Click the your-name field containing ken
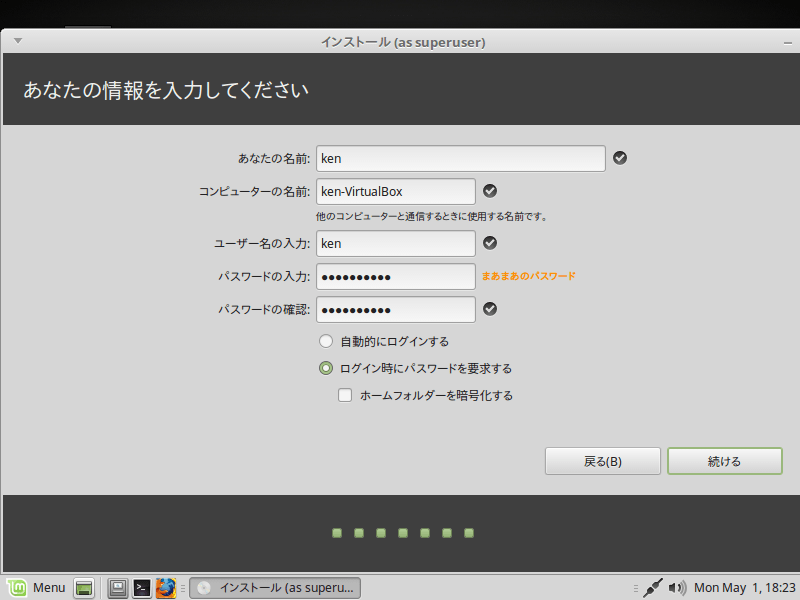 (461, 159)
